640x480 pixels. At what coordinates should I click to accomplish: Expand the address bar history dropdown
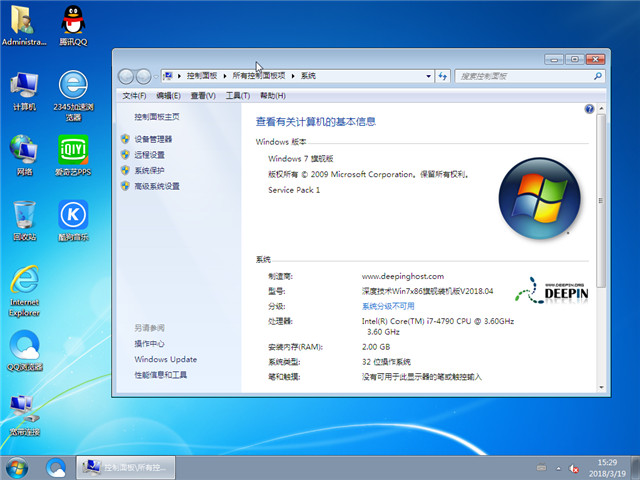[428, 76]
